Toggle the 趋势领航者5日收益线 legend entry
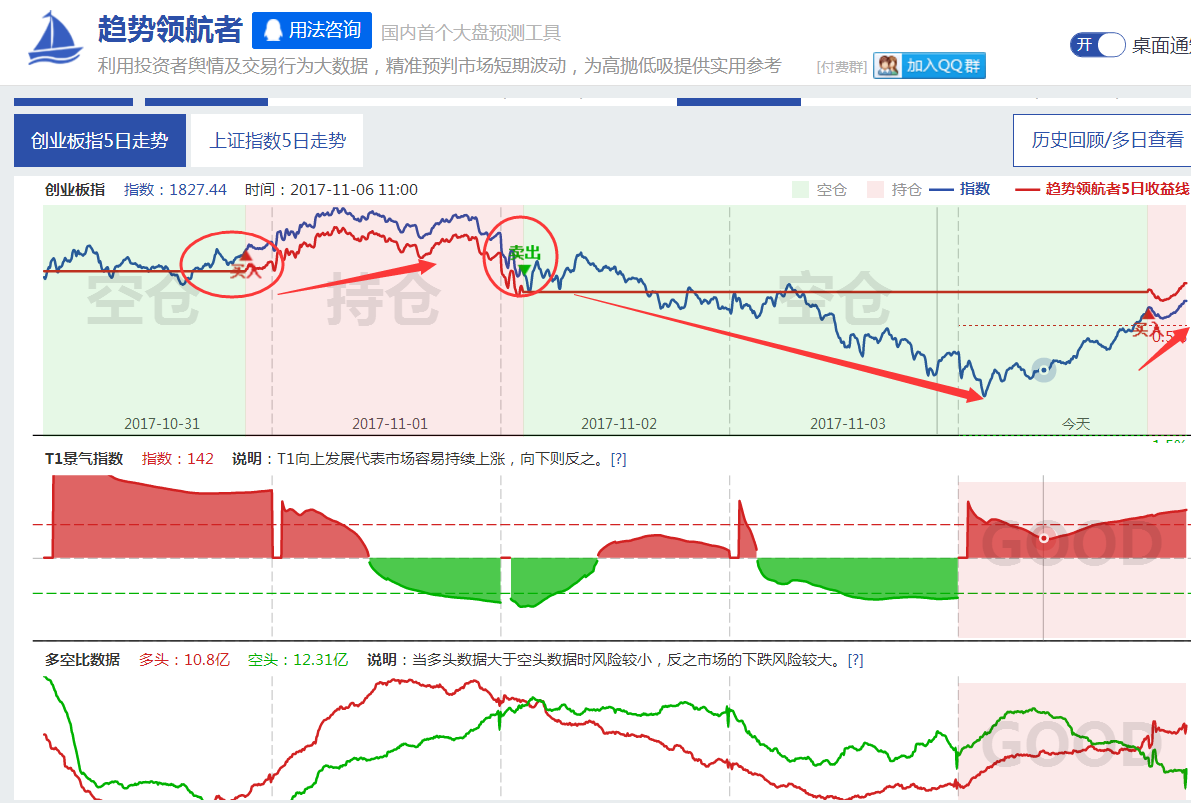This screenshot has height=803, width=1191. coord(1100,189)
